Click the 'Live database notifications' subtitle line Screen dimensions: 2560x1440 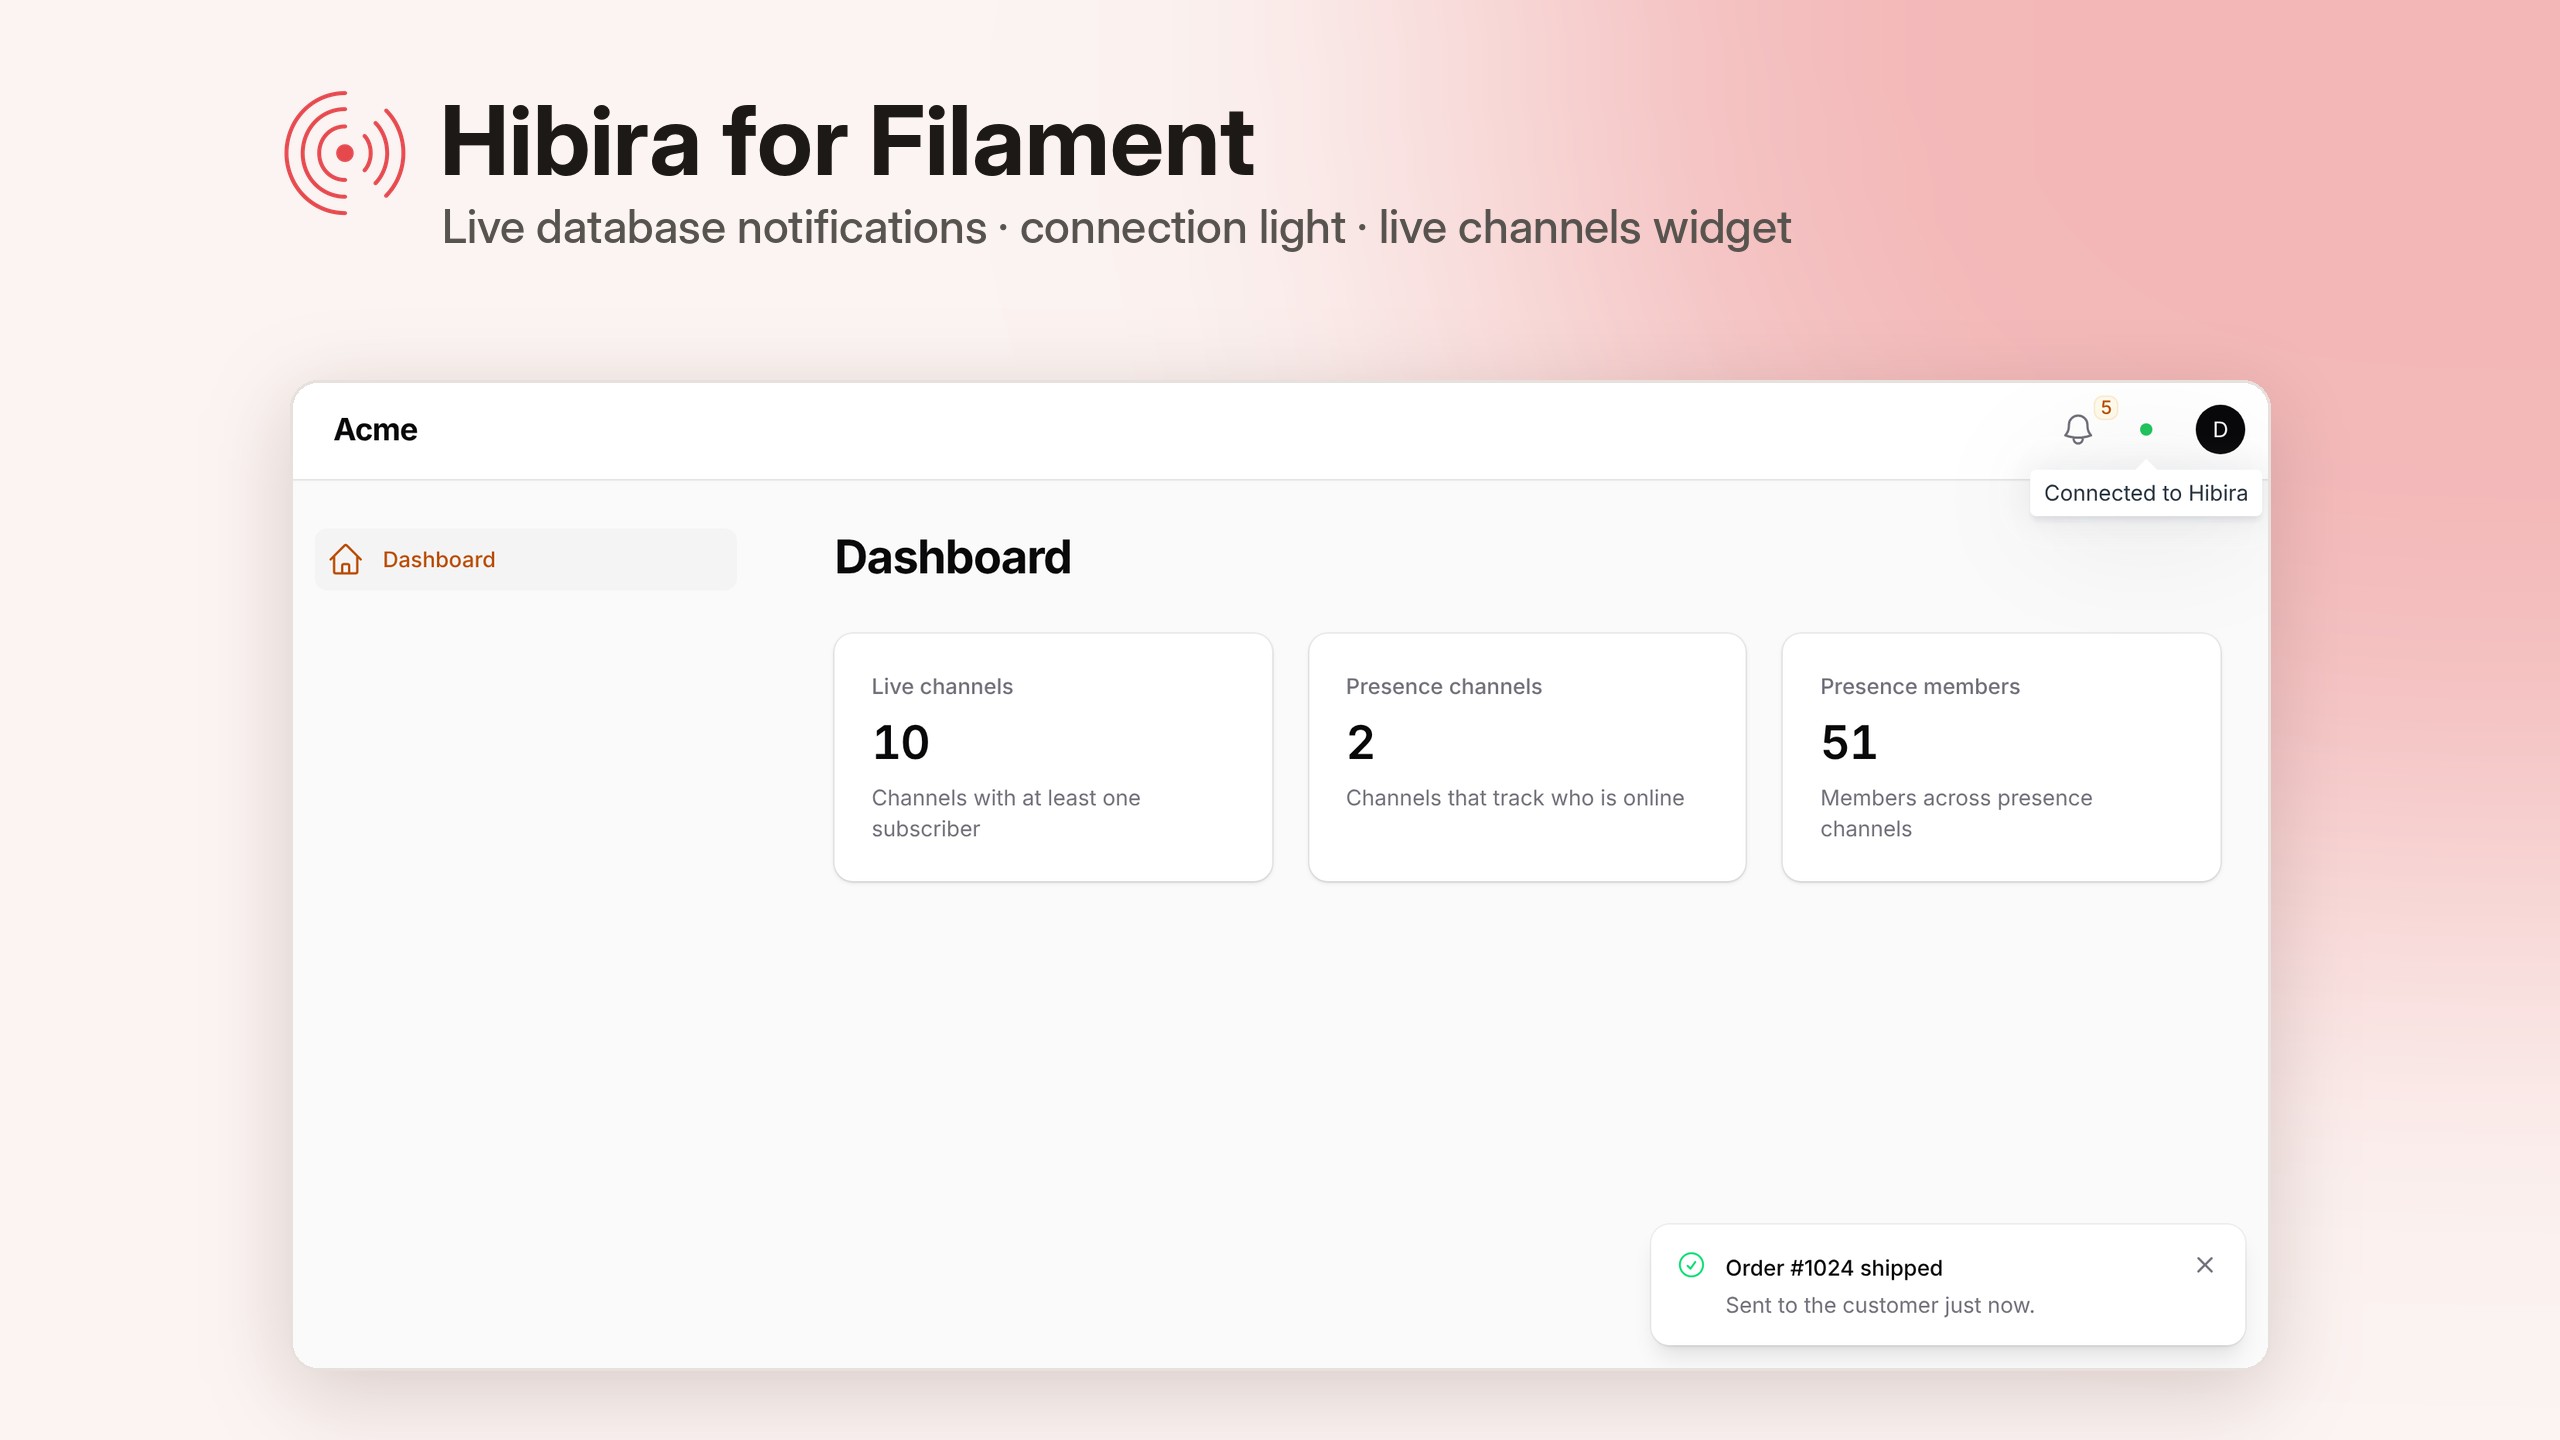tap(1116, 228)
